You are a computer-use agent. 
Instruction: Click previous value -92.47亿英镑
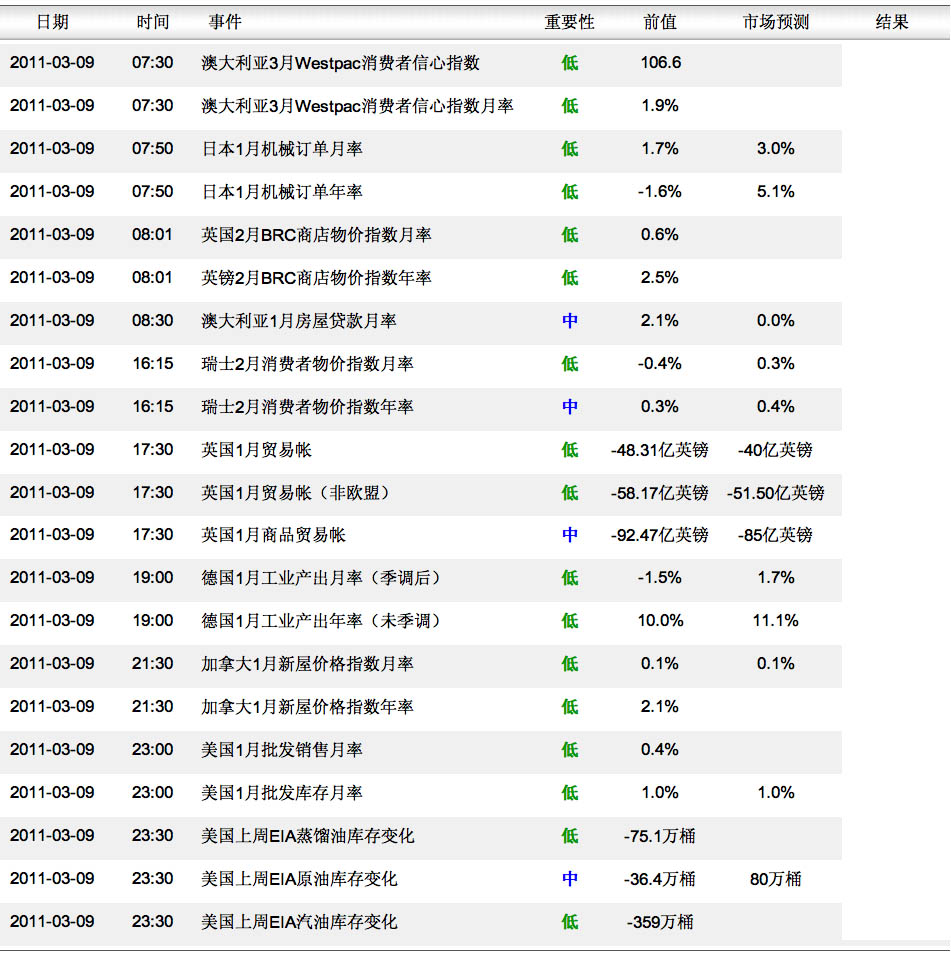point(660,535)
